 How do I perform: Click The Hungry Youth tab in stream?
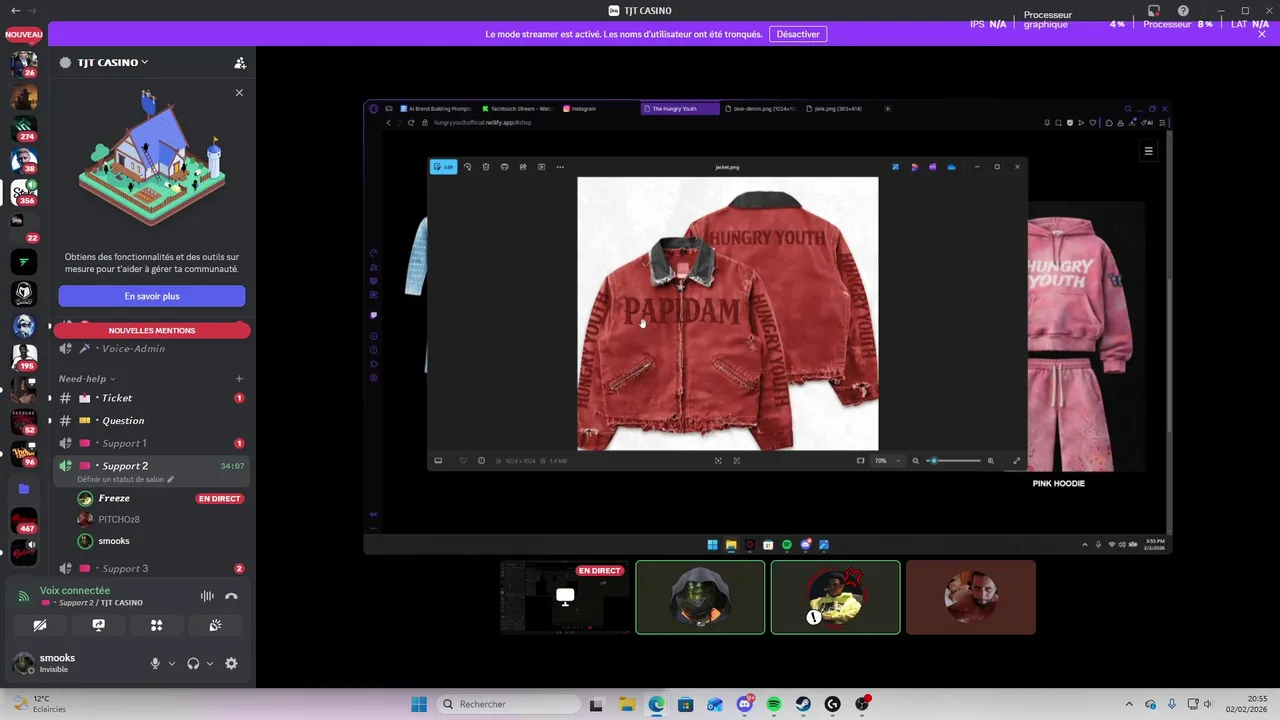[680, 108]
